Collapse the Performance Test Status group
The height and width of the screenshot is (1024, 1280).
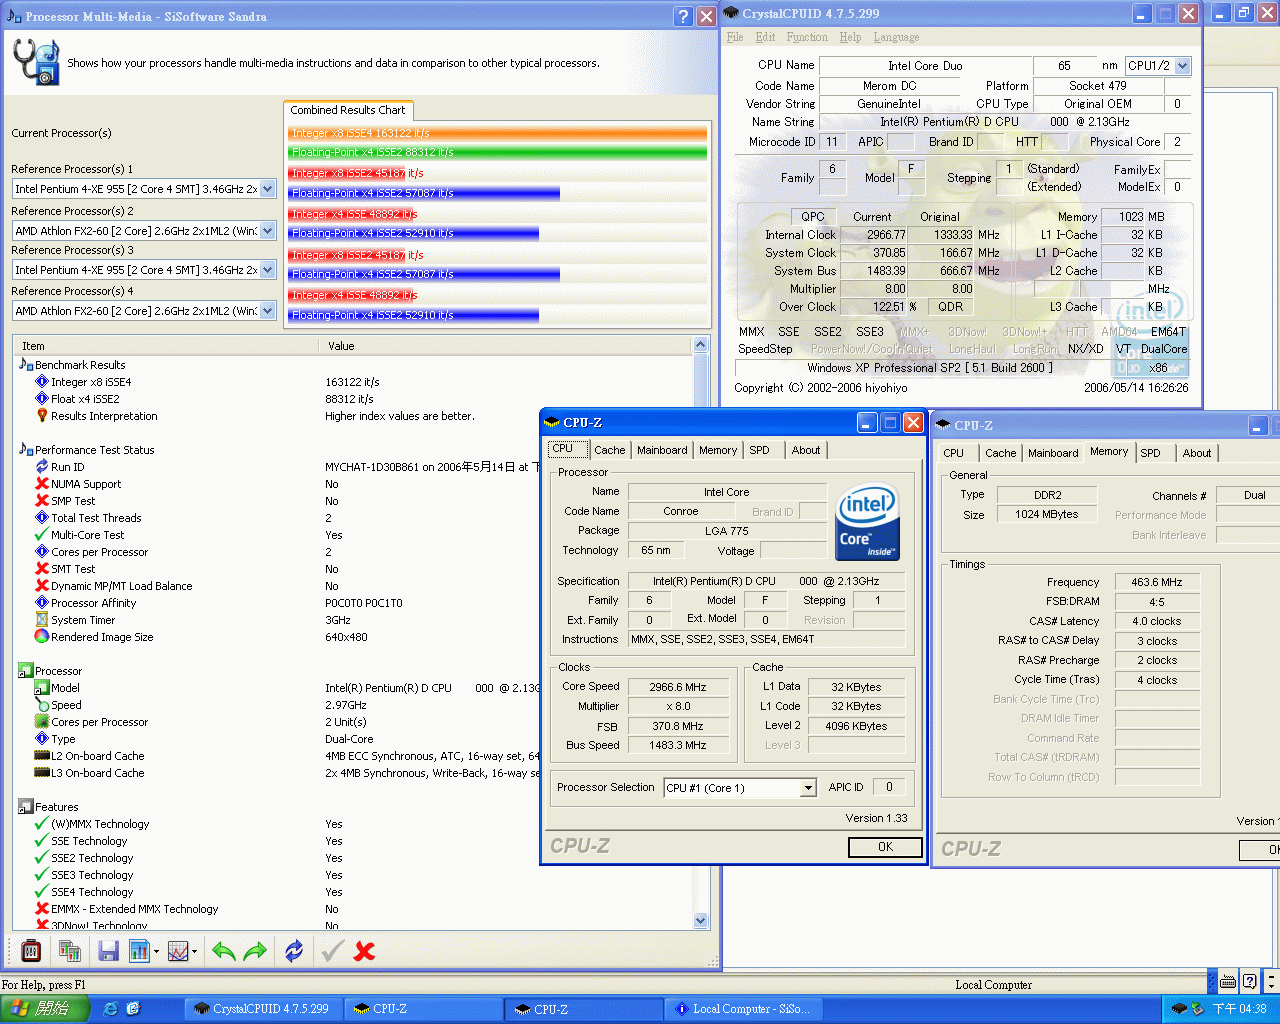[x=24, y=449]
